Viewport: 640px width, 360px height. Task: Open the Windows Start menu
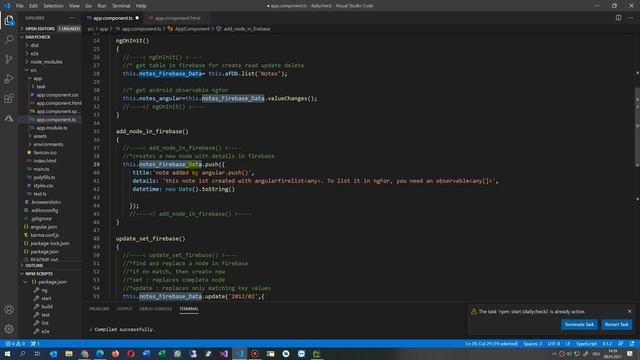pyautogui.click(x=7, y=354)
